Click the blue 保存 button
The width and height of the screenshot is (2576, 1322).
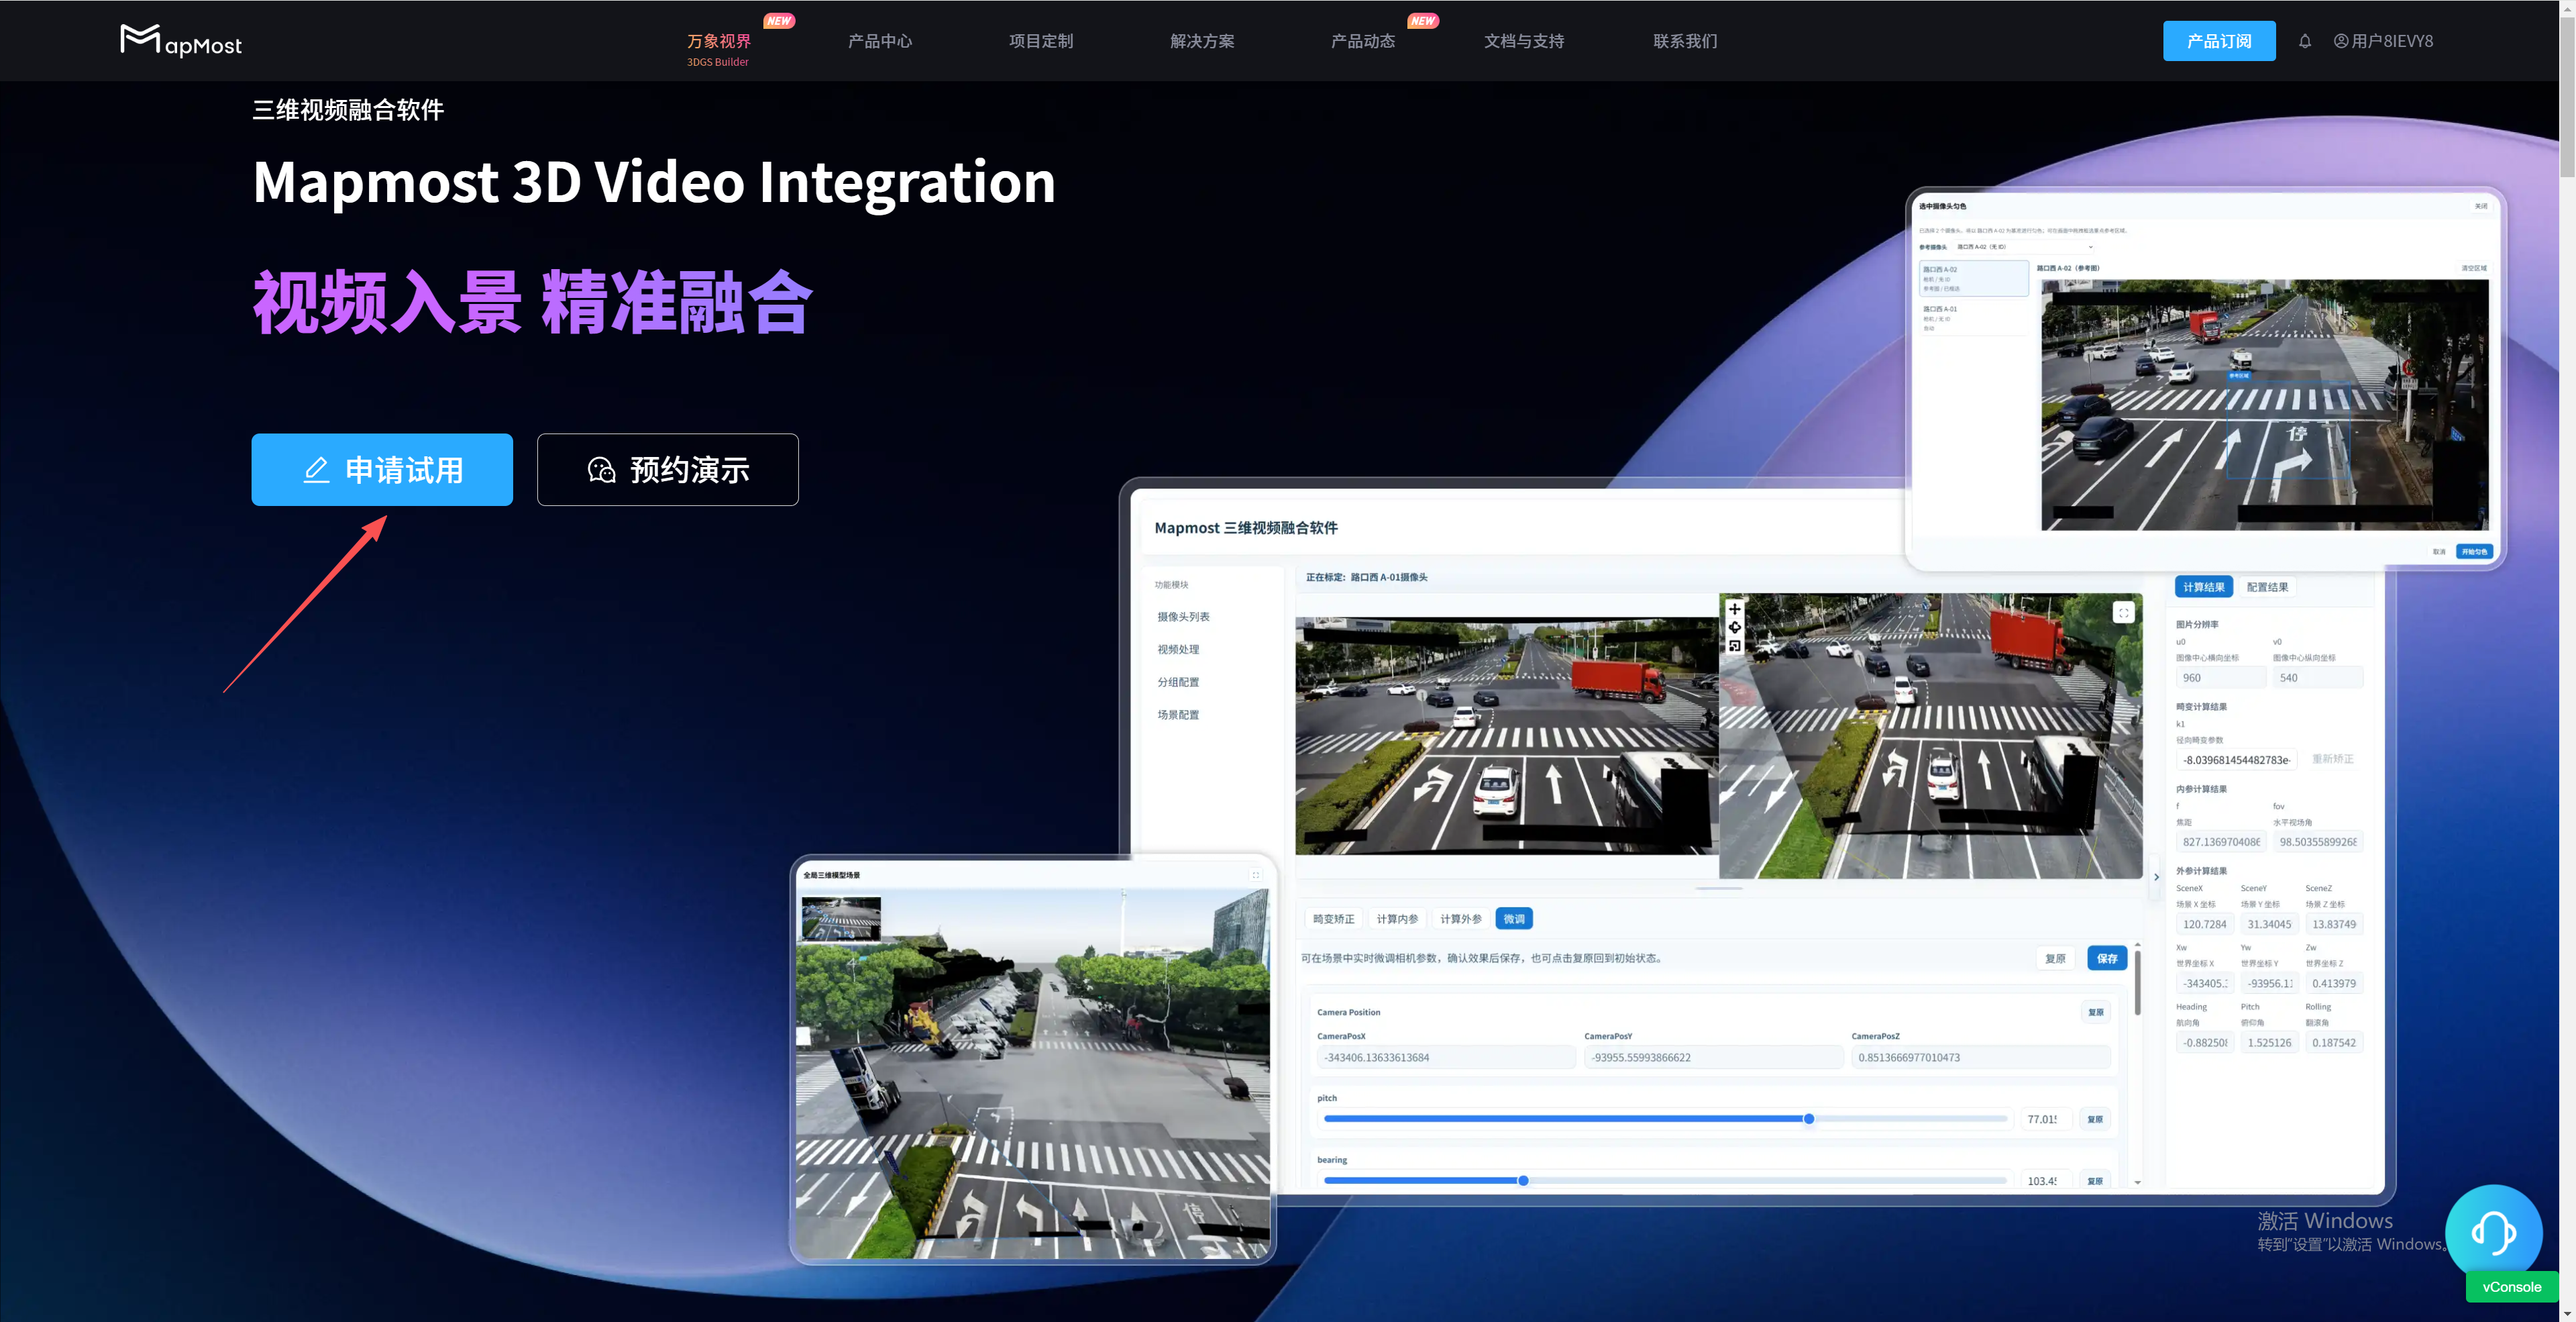[x=2107, y=958]
